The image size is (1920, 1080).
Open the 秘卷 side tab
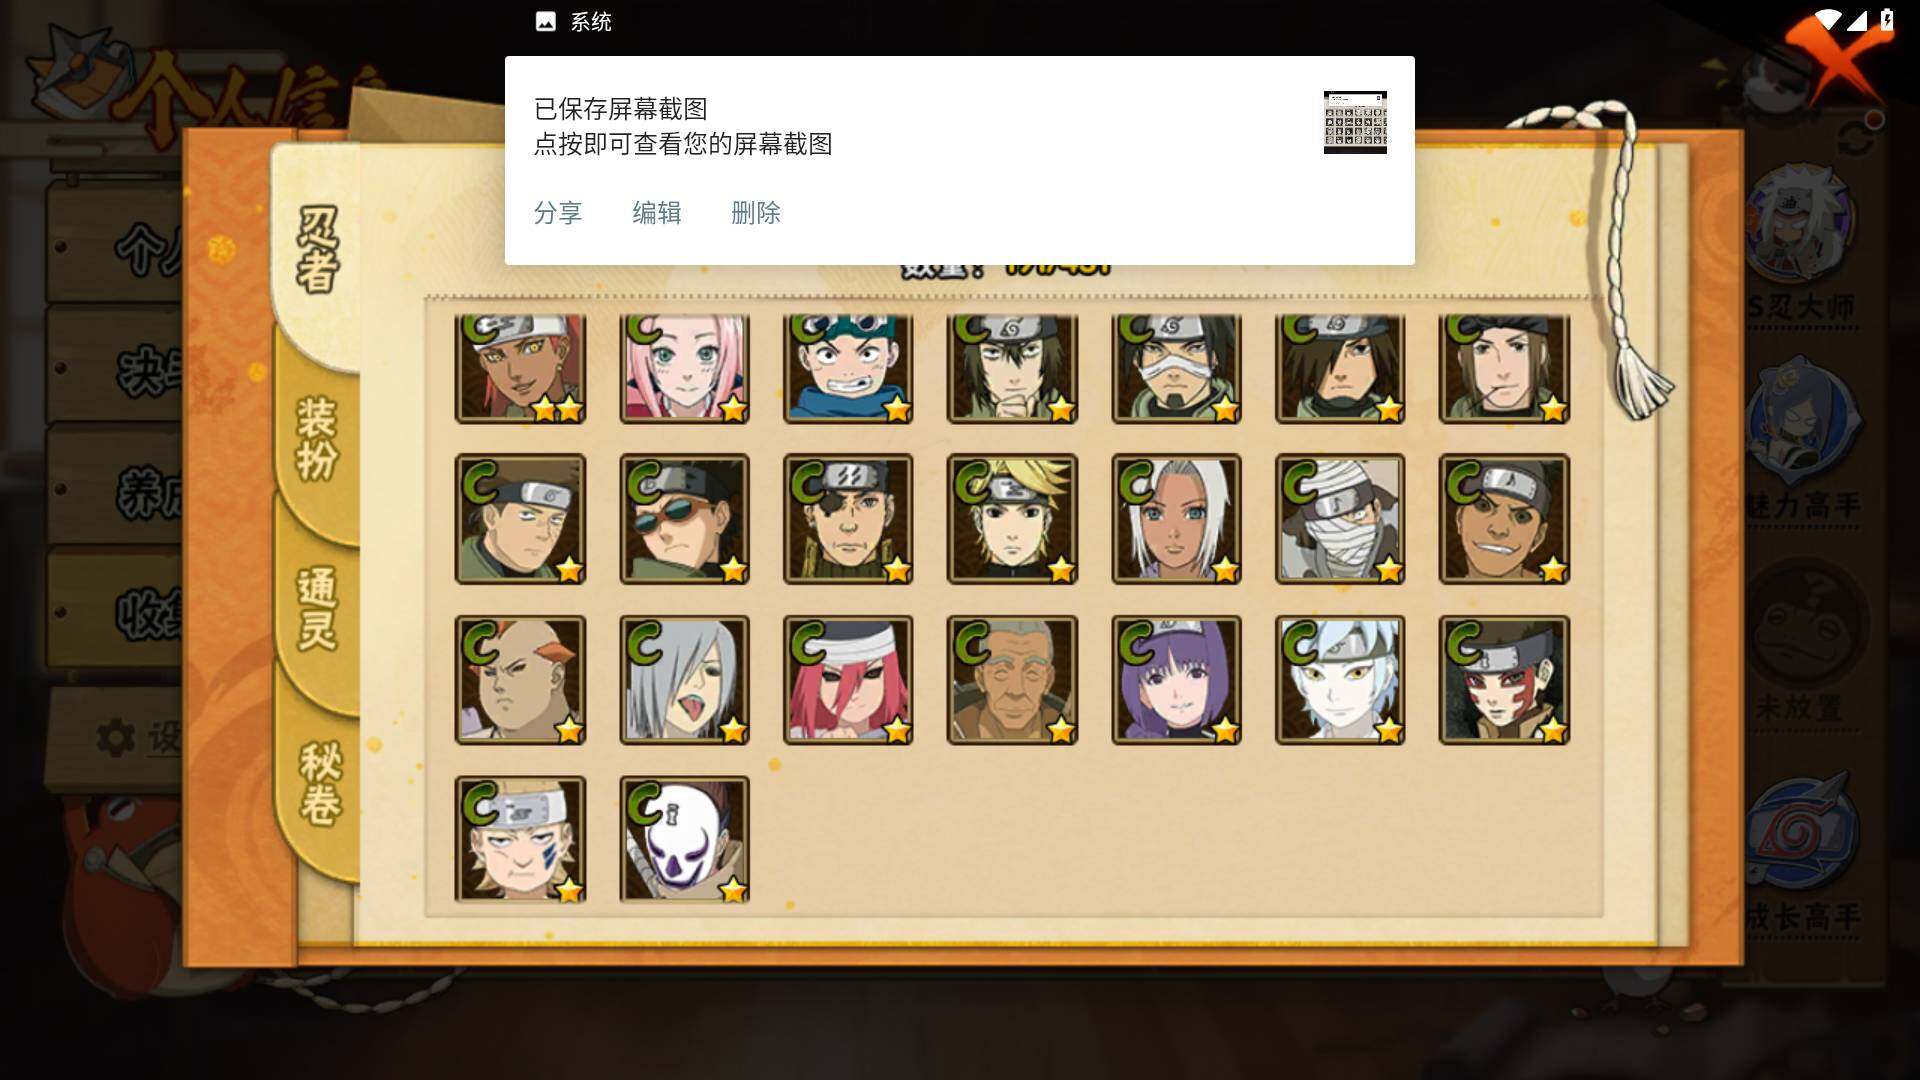click(320, 782)
